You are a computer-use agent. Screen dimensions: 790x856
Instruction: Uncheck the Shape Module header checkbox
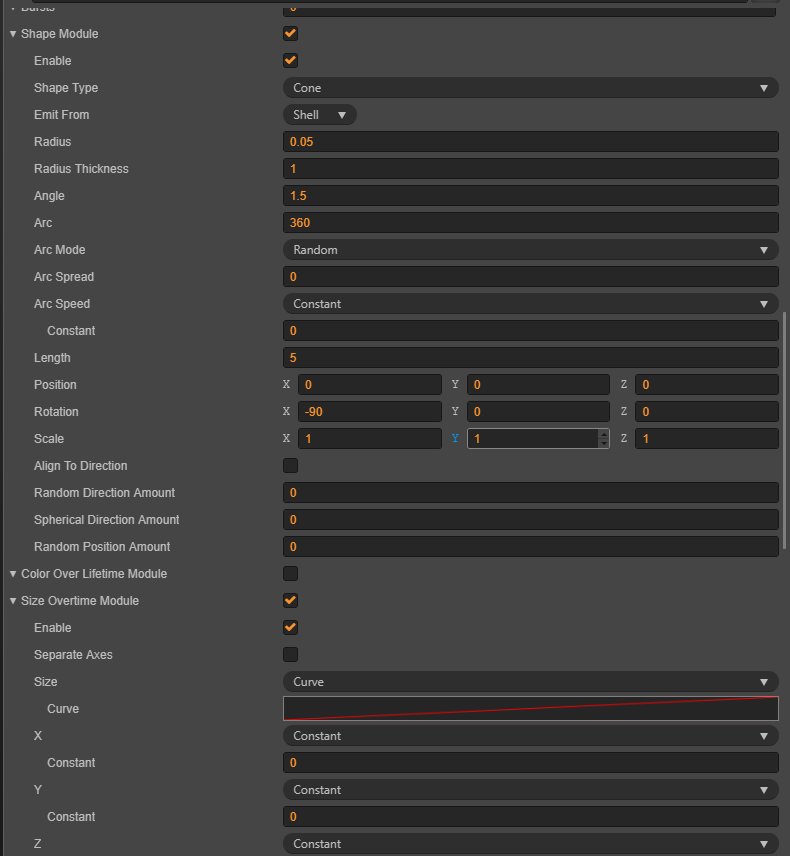(291, 34)
